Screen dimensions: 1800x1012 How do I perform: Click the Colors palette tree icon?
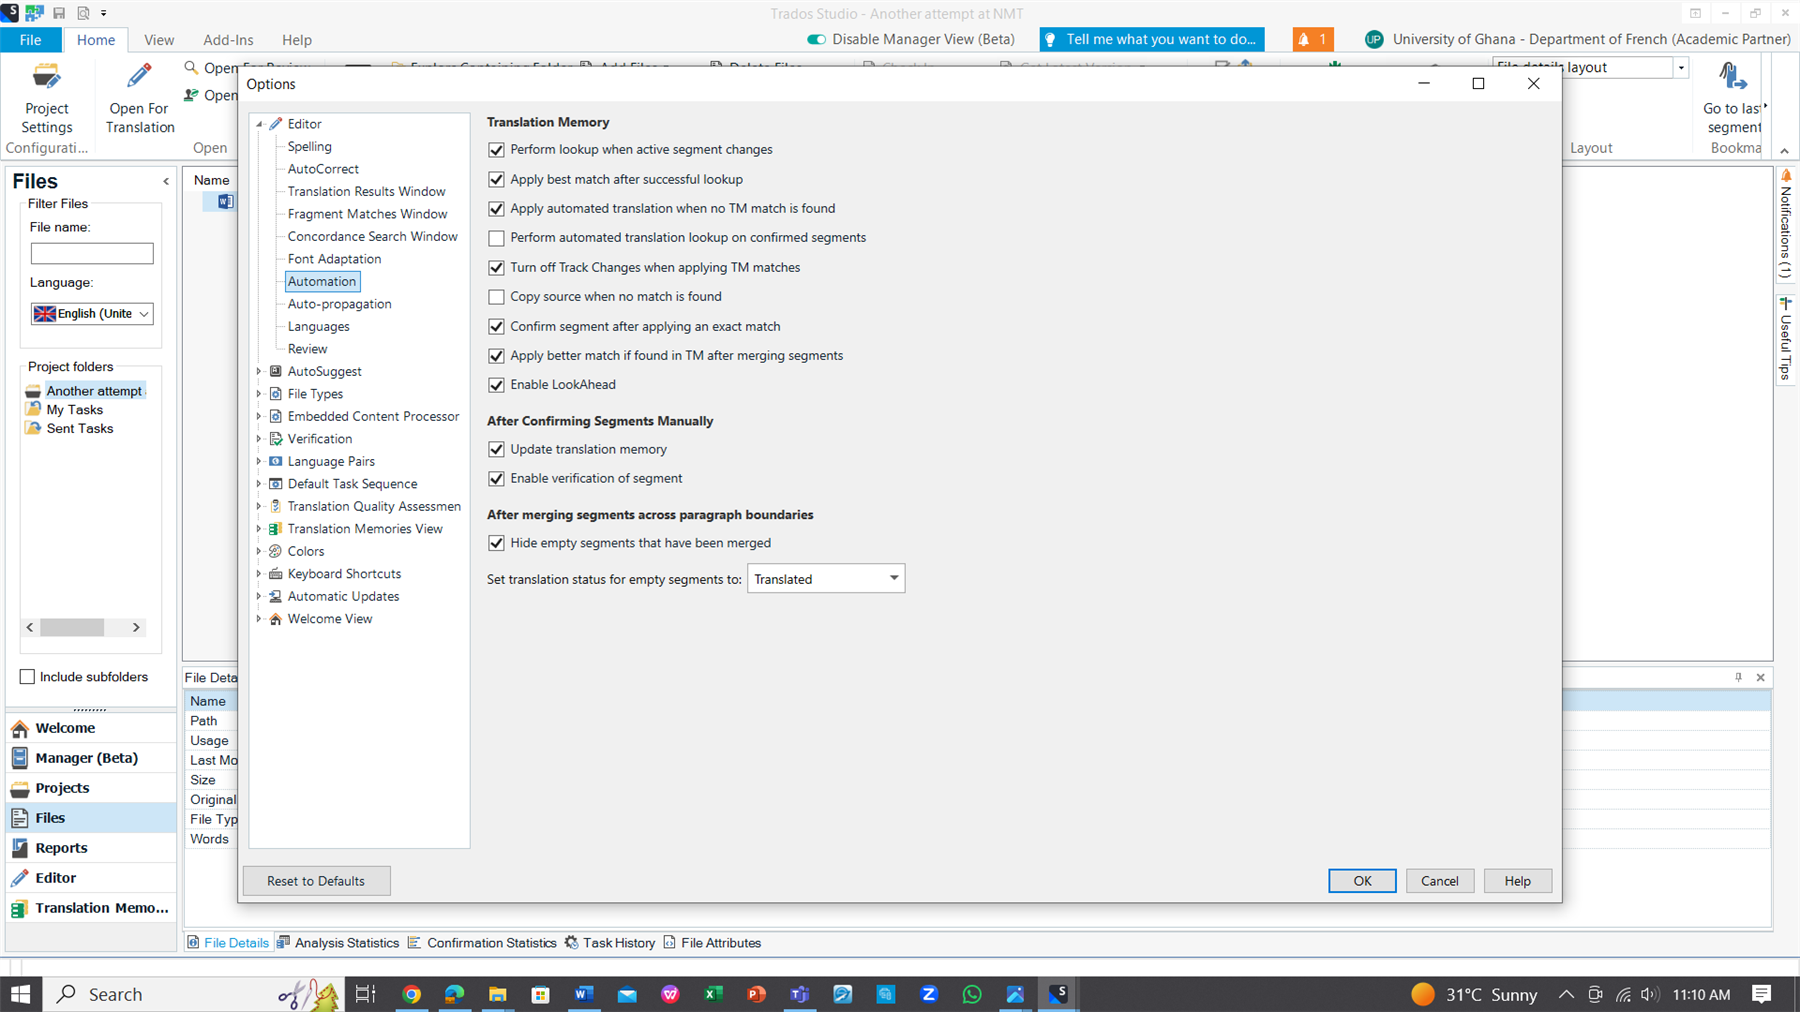[x=276, y=551]
